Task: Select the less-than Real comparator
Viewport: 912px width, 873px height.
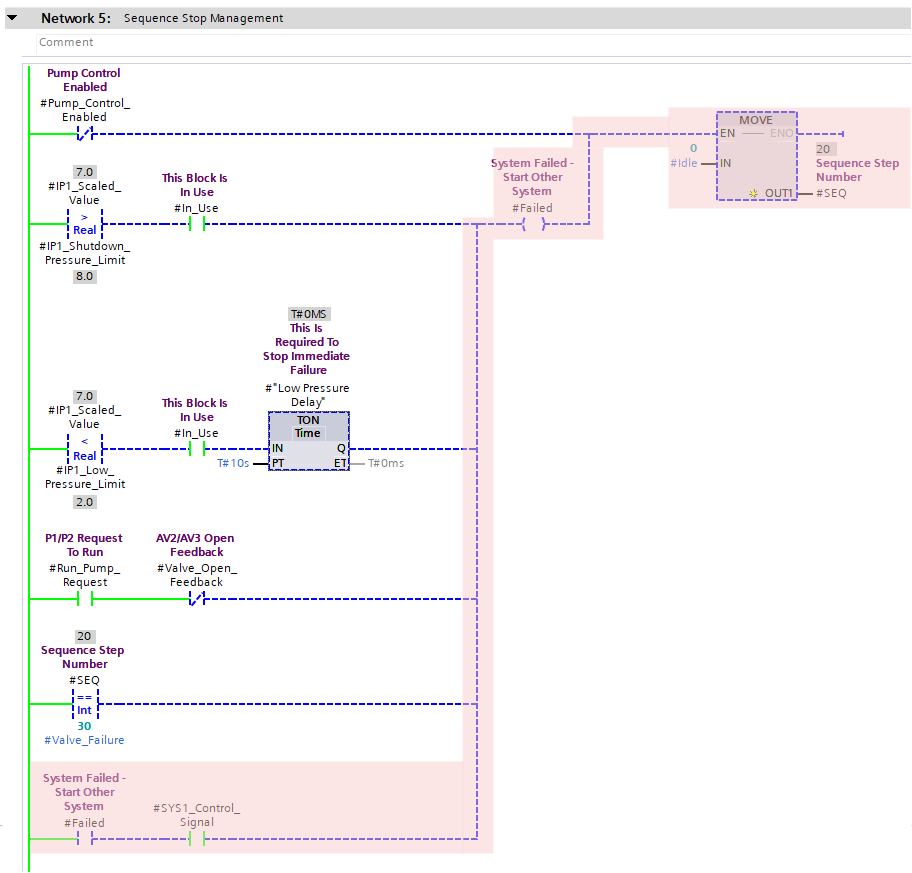Action: 85,448
